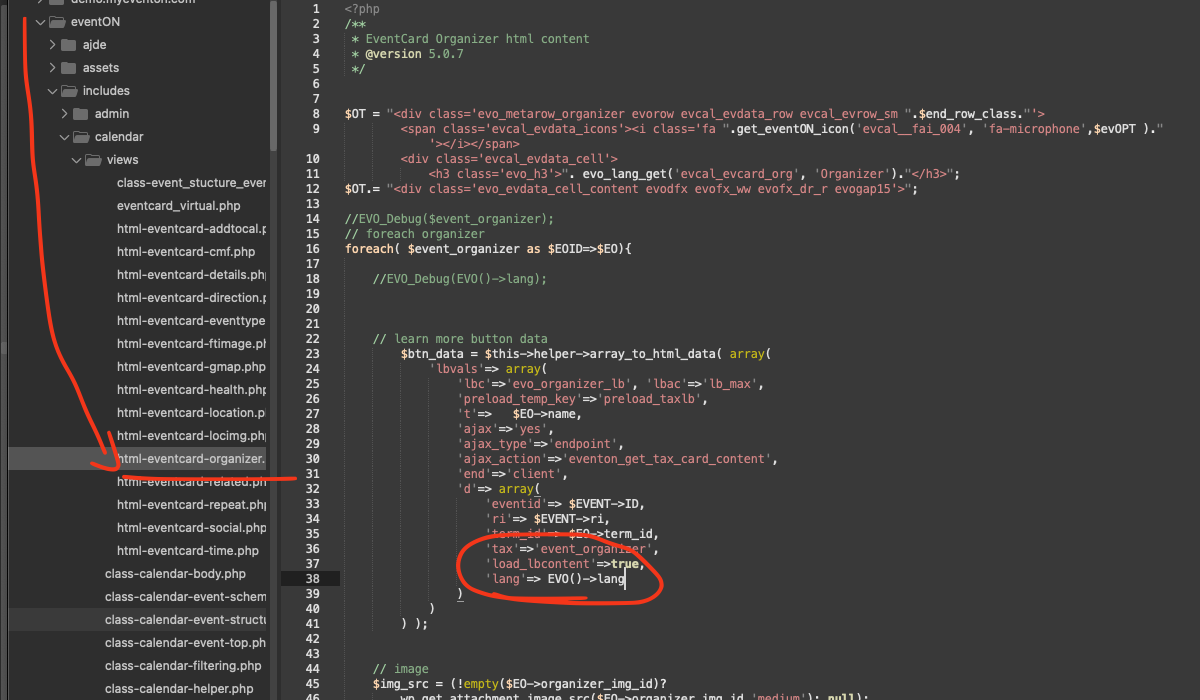This screenshot has width=1200, height=700.
Task: Open eventcard_virtual.php in the sidebar
Action: point(178,206)
